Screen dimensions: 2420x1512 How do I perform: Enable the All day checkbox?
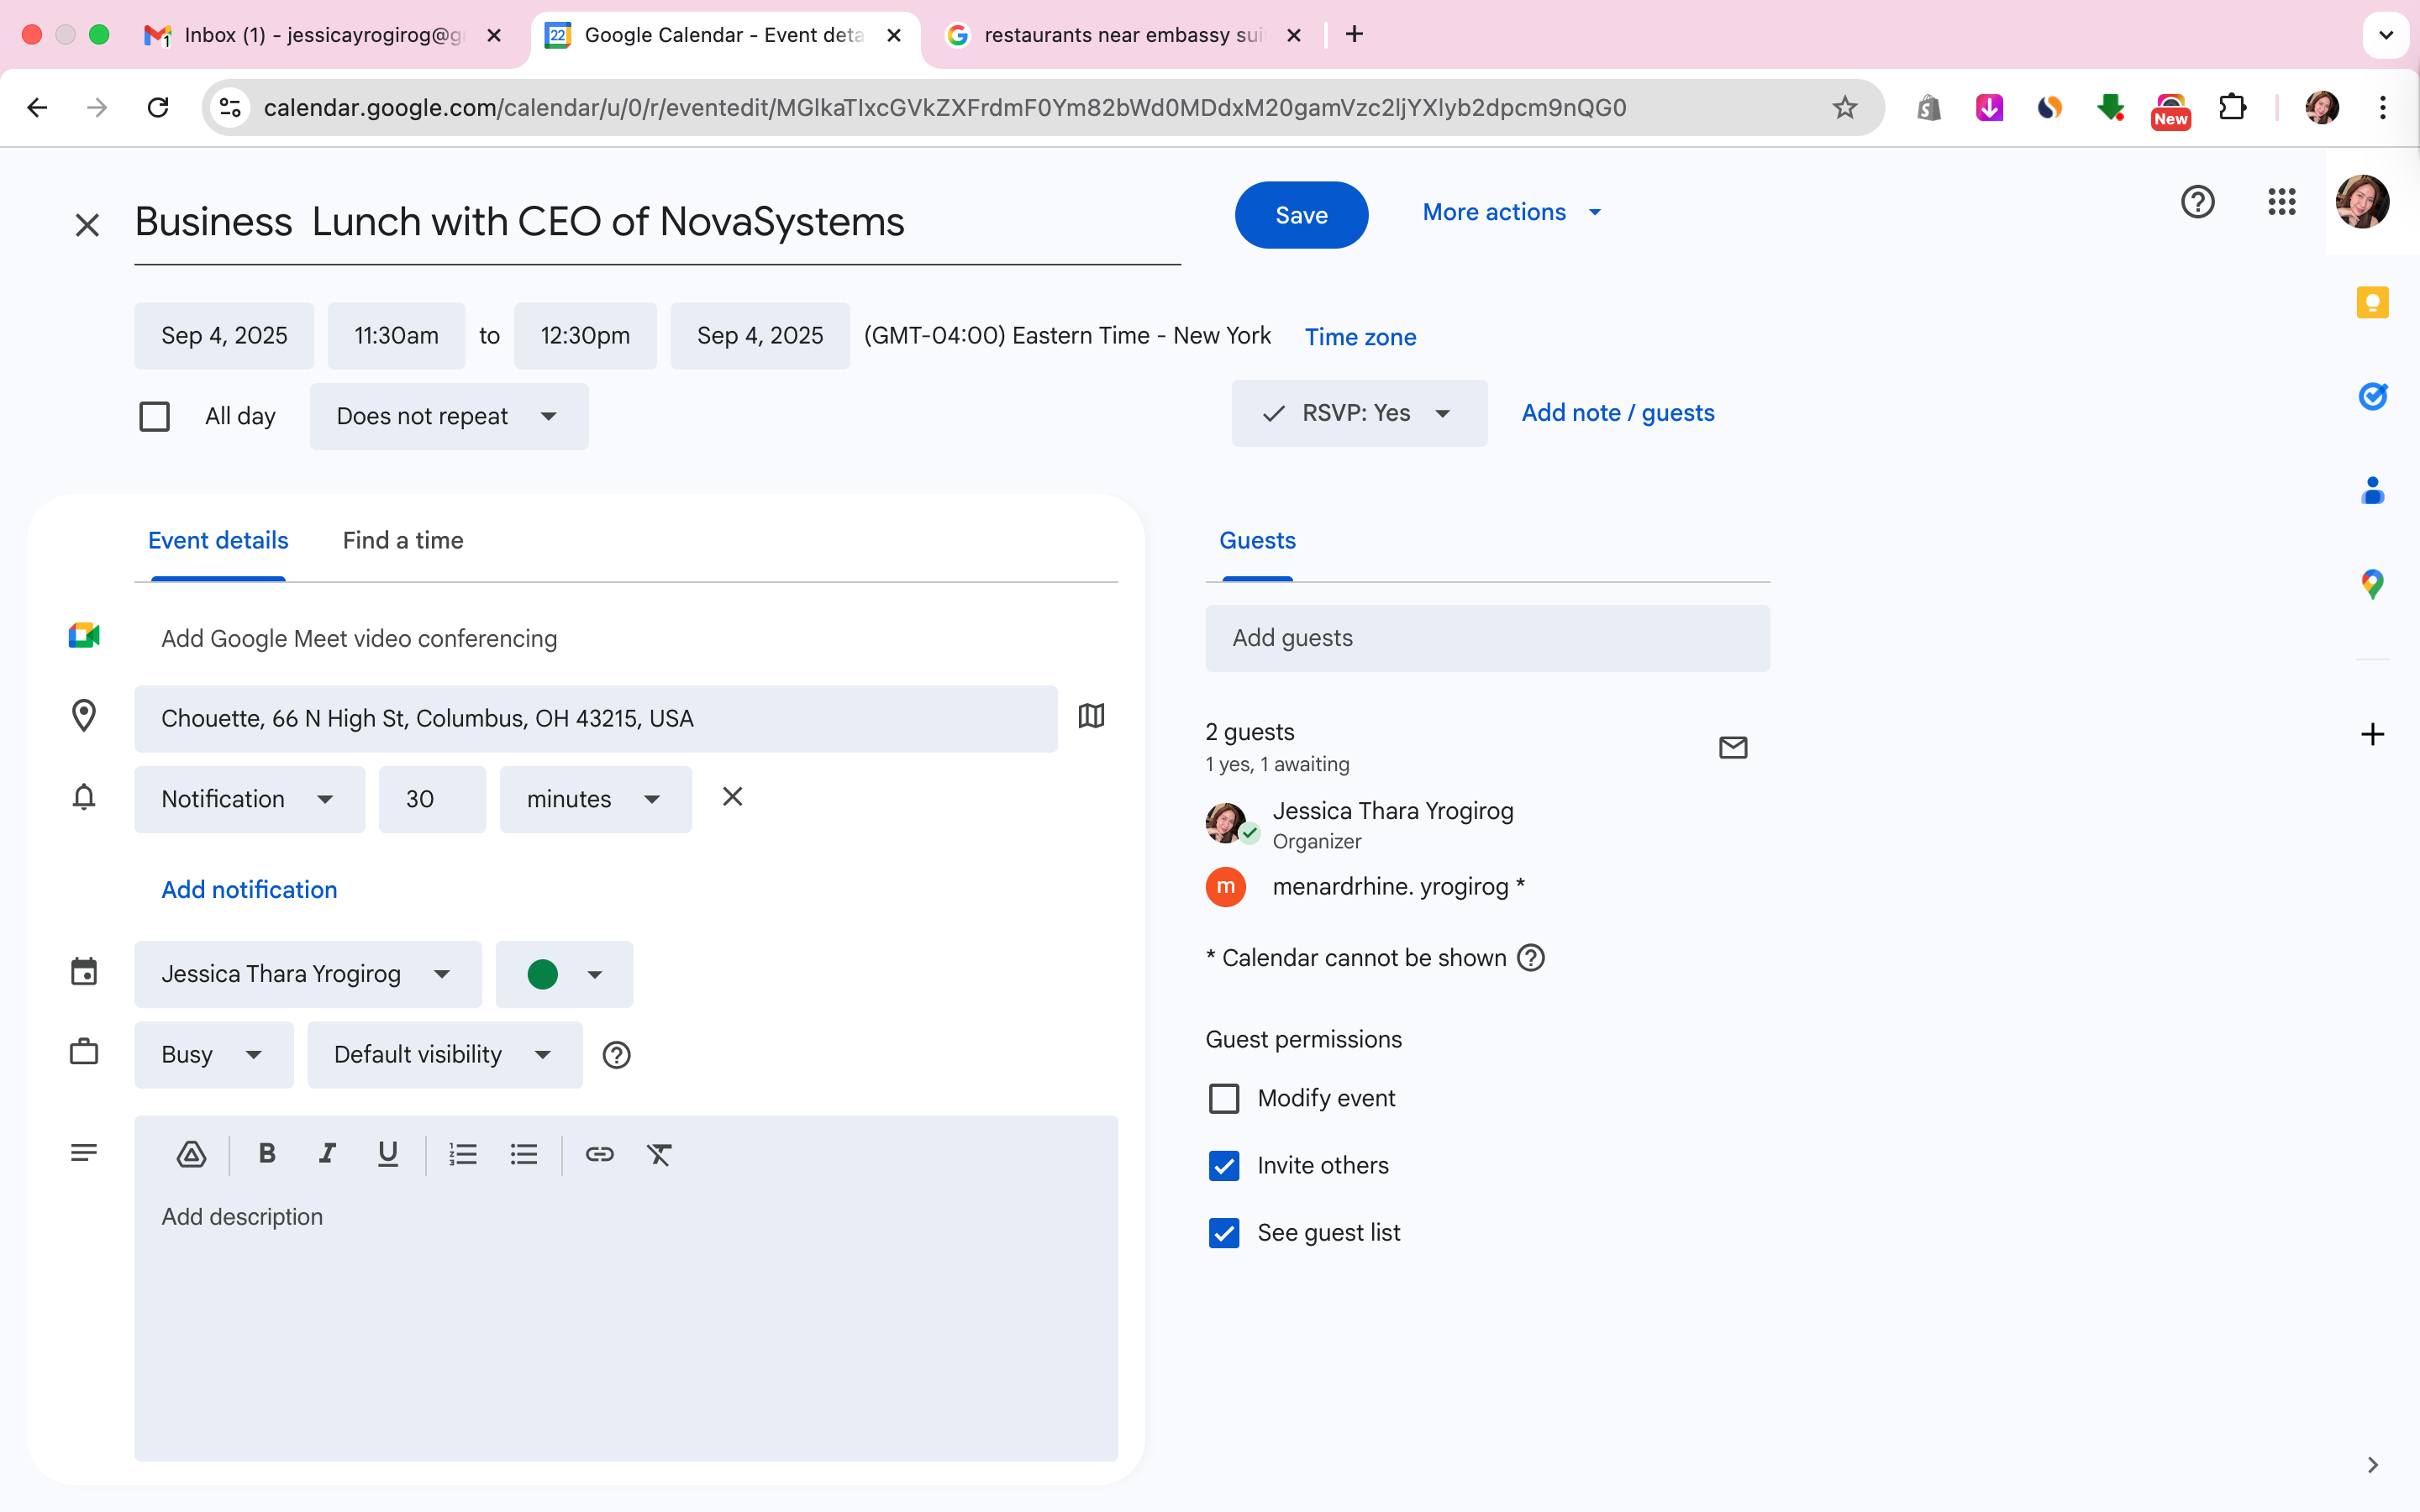(154, 416)
